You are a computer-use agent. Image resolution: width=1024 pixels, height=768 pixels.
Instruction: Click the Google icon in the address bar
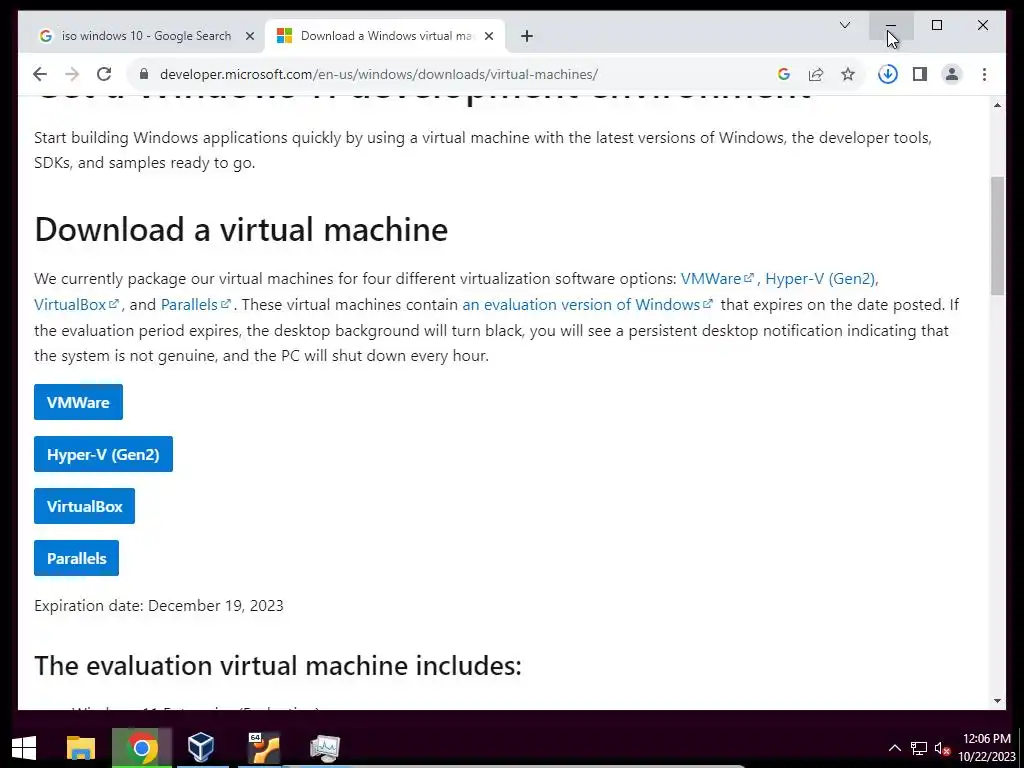[x=784, y=74]
